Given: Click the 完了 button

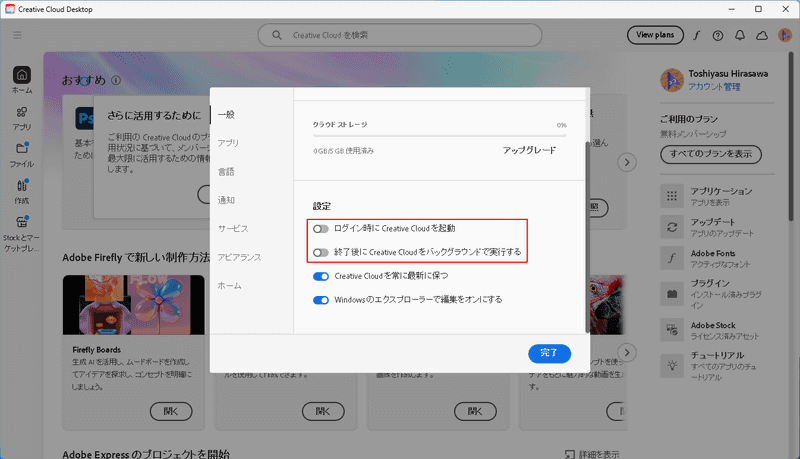Looking at the screenshot, I should coord(549,353).
